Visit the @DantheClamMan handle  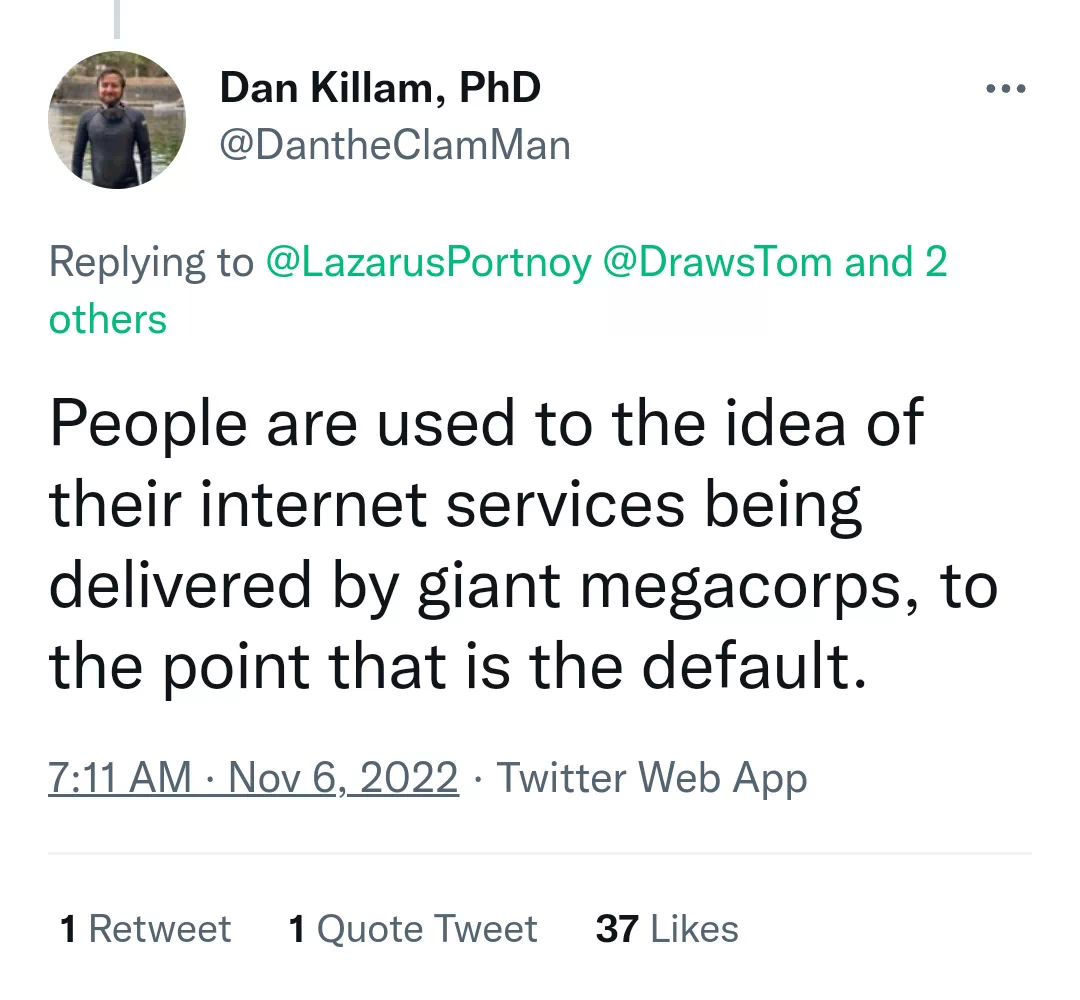pos(395,145)
